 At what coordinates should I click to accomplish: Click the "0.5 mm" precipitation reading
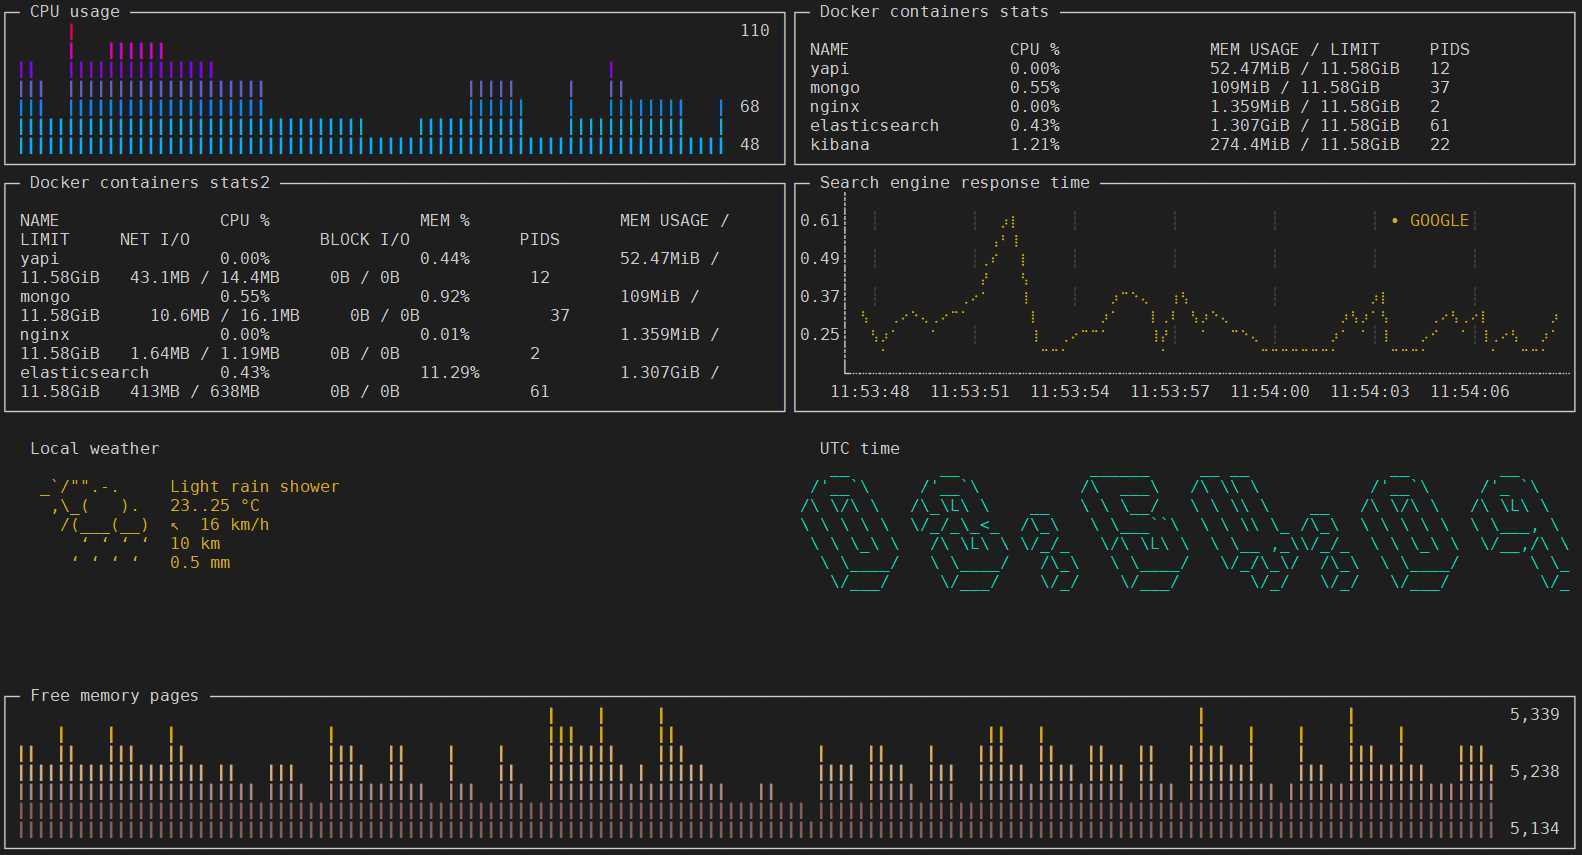point(200,562)
